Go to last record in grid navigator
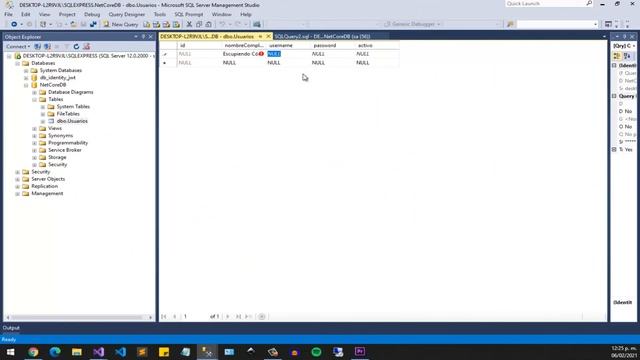Viewport: 640px width, 360px height. pos(238,317)
